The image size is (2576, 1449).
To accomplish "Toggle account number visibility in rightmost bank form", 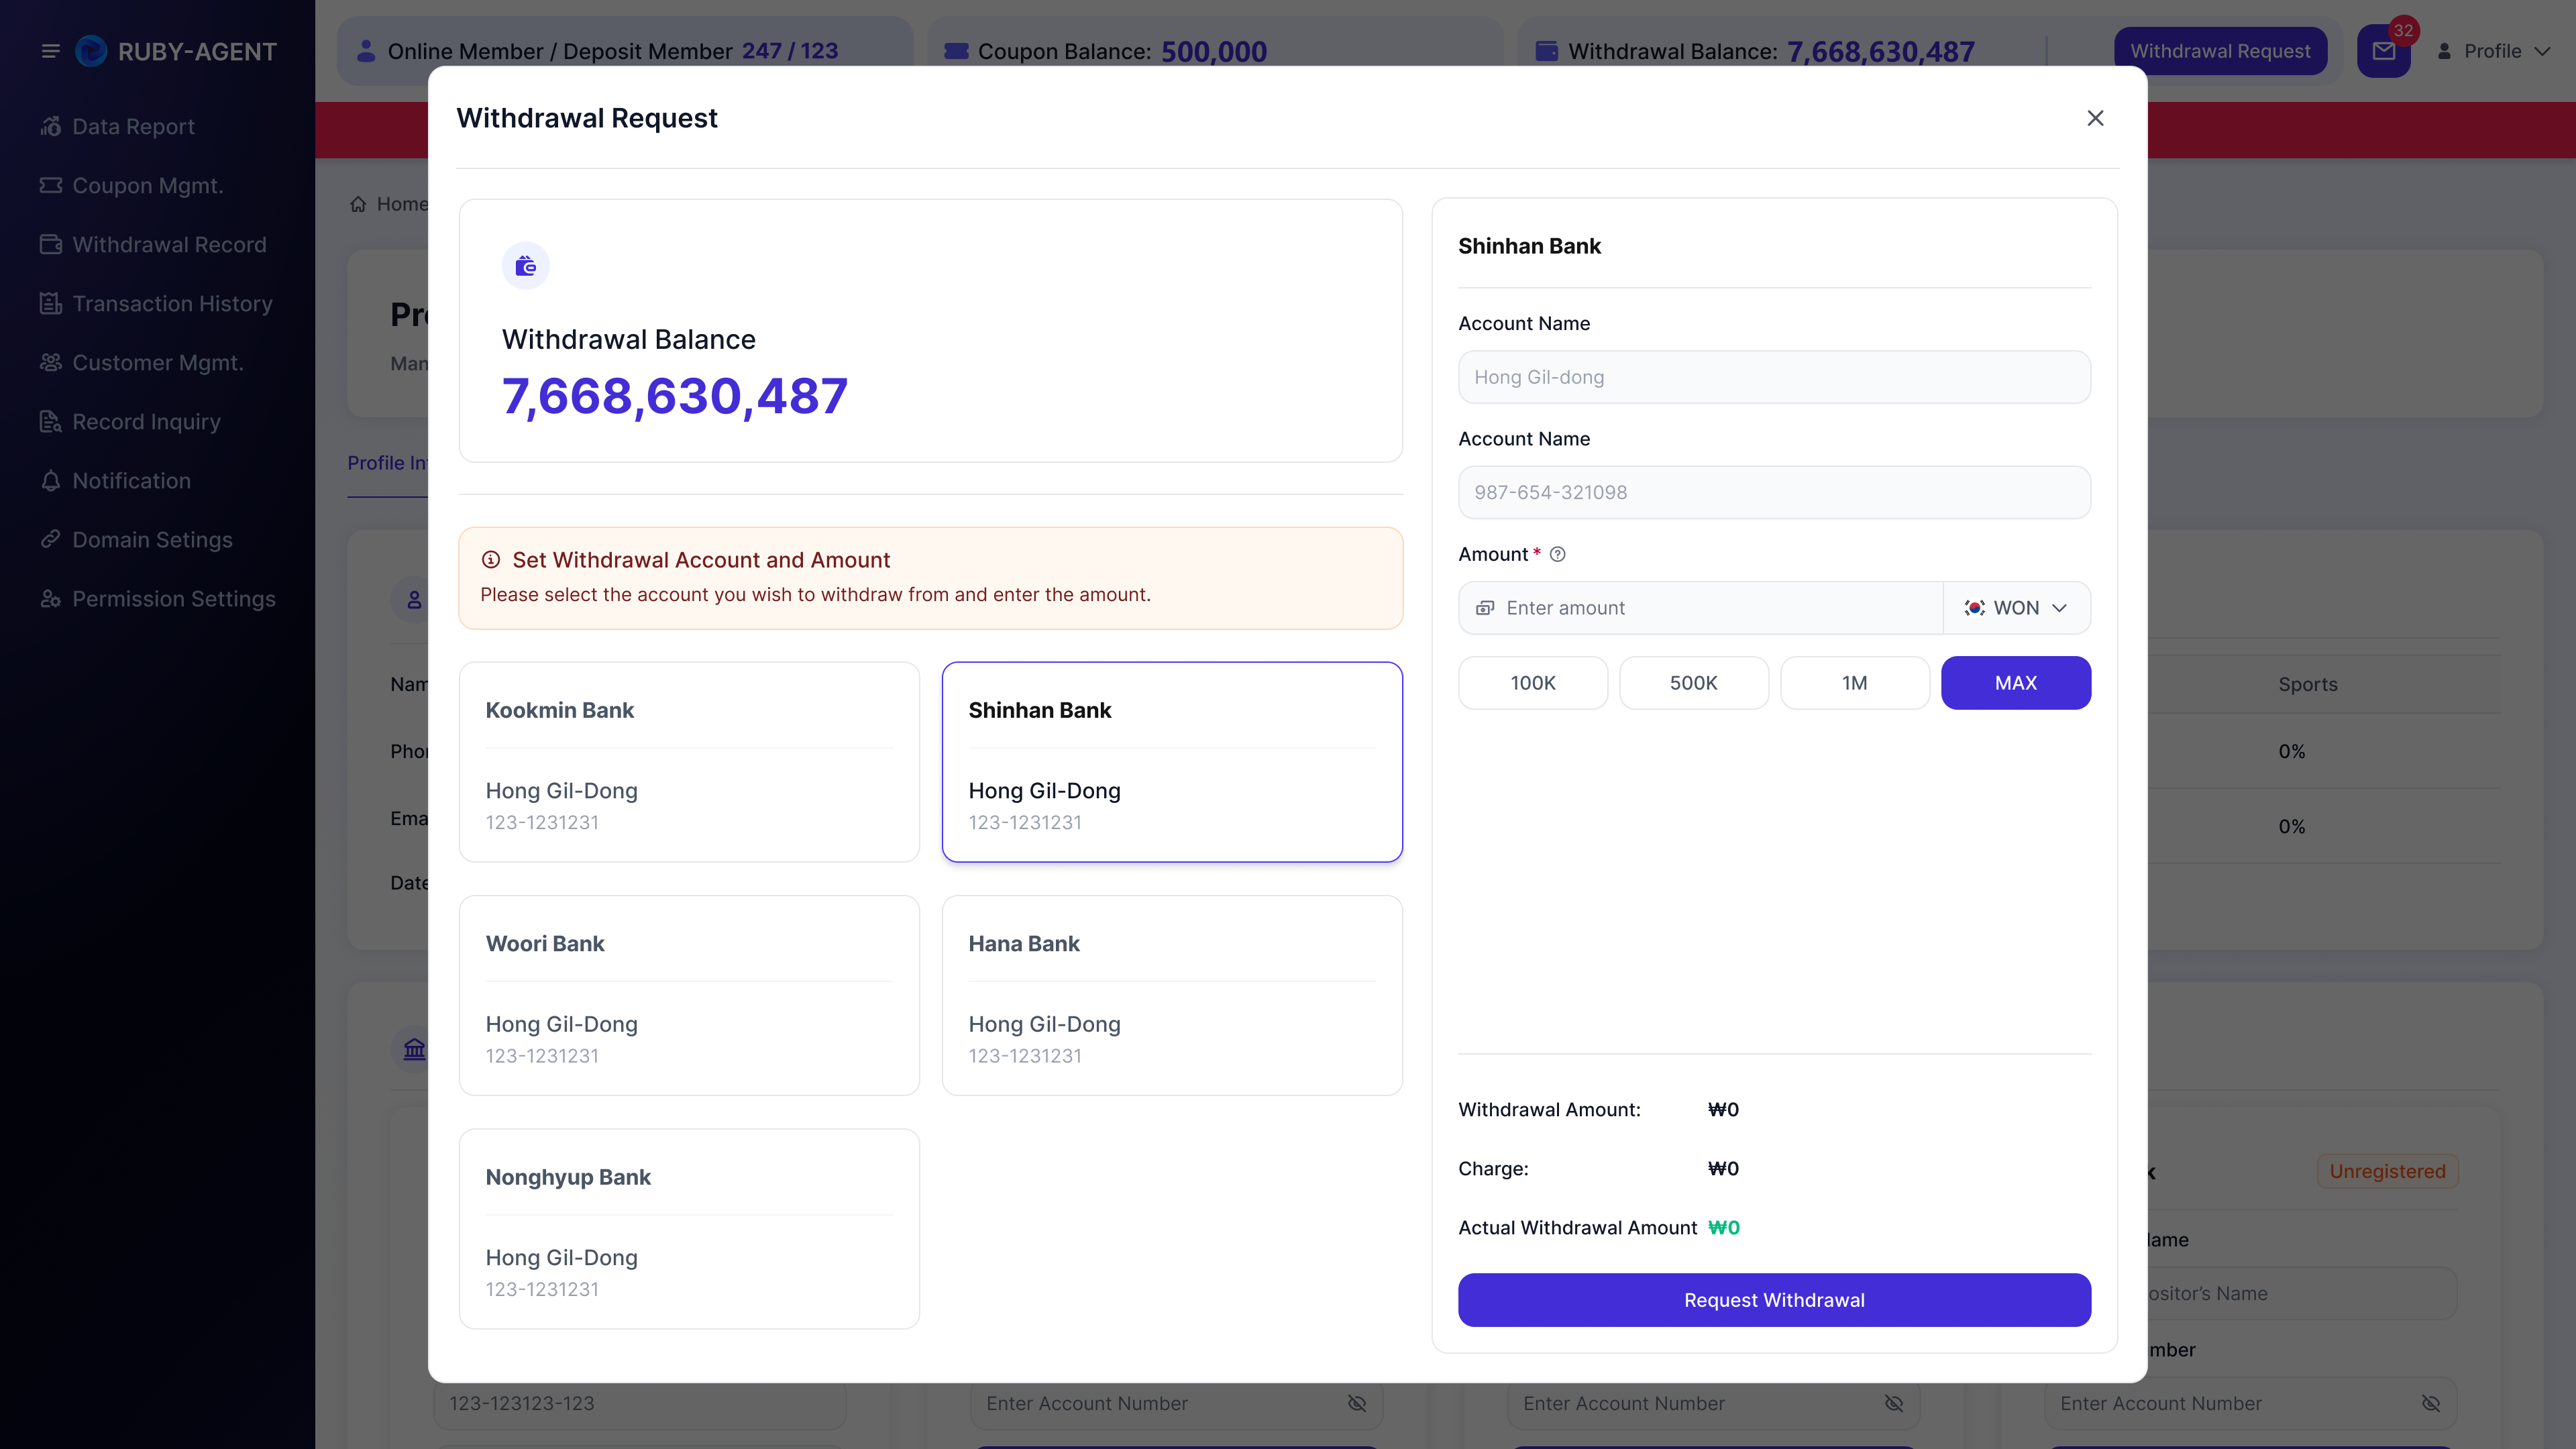I will pos(2431,1403).
